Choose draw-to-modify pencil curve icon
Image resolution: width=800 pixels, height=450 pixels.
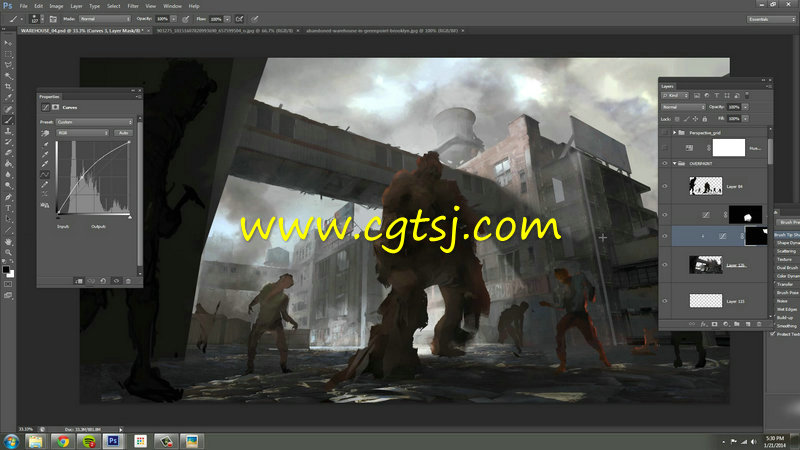[x=45, y=184]
